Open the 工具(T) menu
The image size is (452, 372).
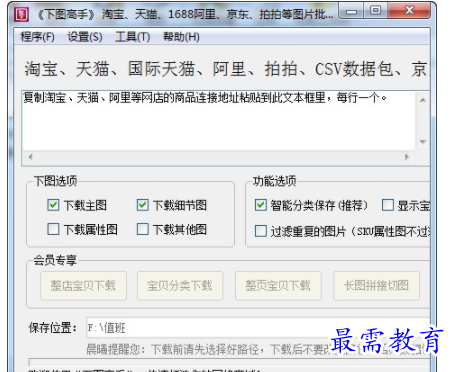(132, 37)
